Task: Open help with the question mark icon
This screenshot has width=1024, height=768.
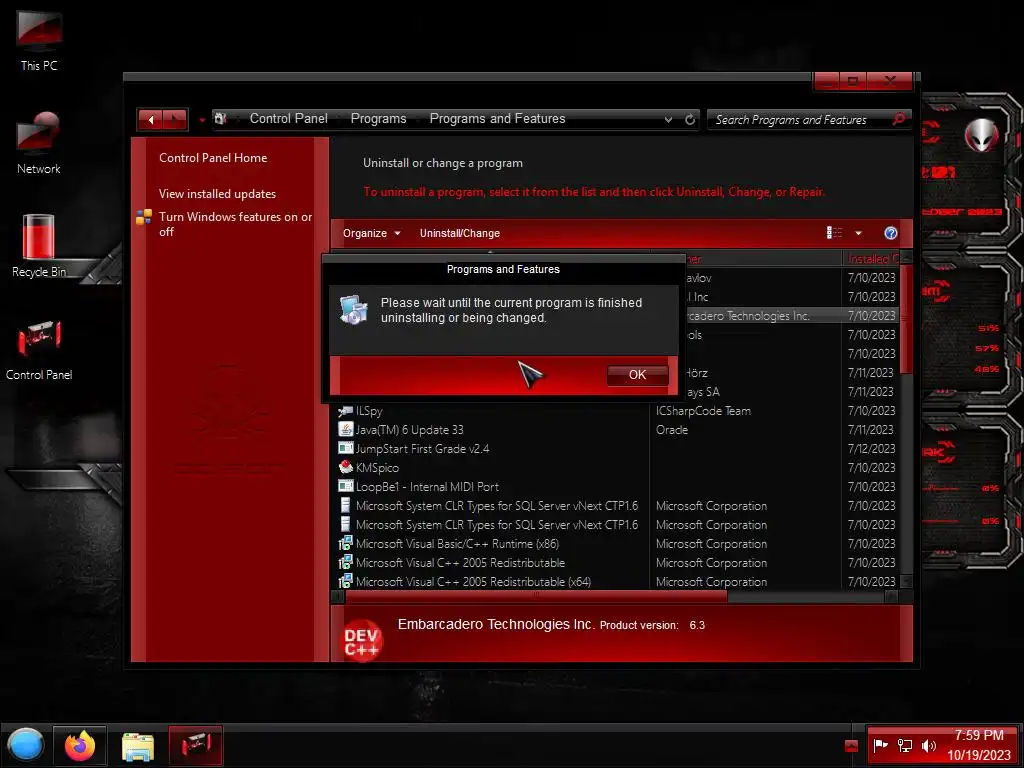Action: (890, 233)
